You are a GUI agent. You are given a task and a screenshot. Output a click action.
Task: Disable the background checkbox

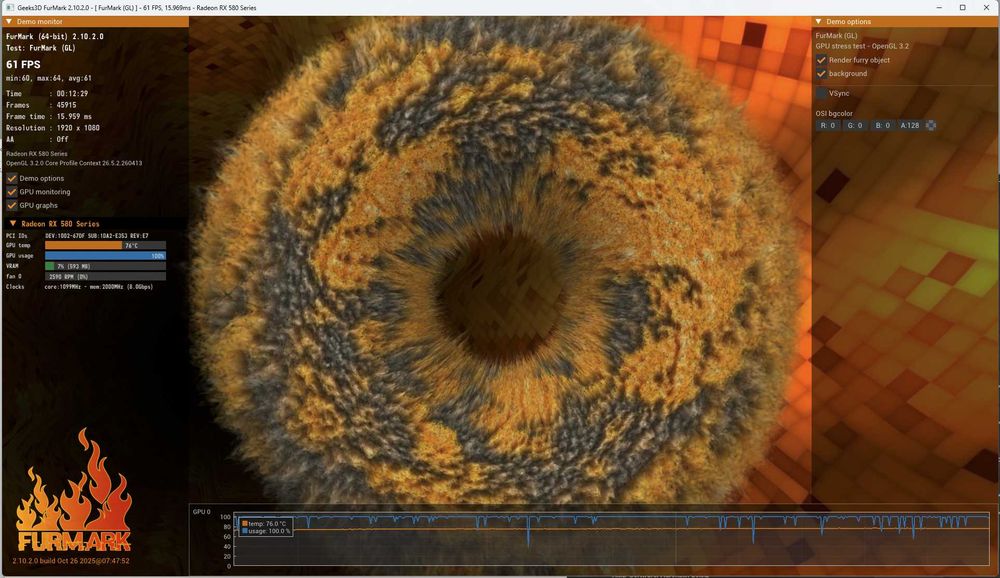(x=821, y=73)
